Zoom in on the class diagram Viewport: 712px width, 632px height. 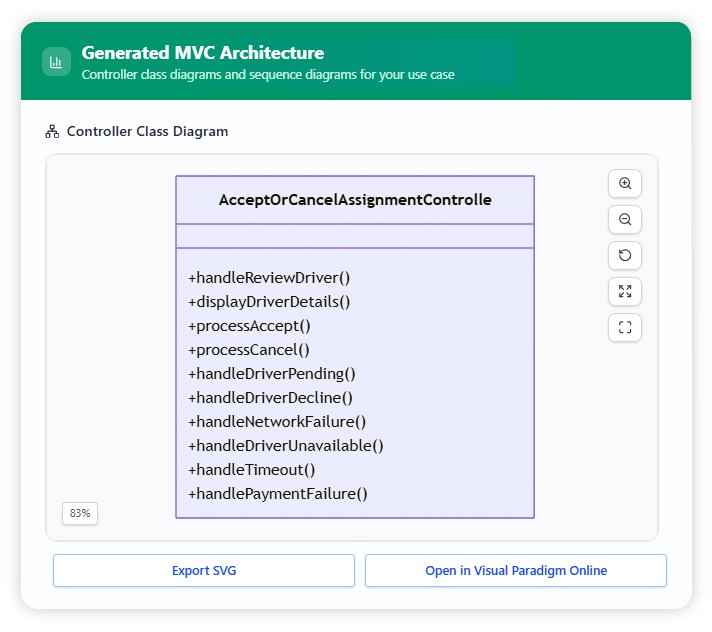pyautogui.click(x=625, y=184)
